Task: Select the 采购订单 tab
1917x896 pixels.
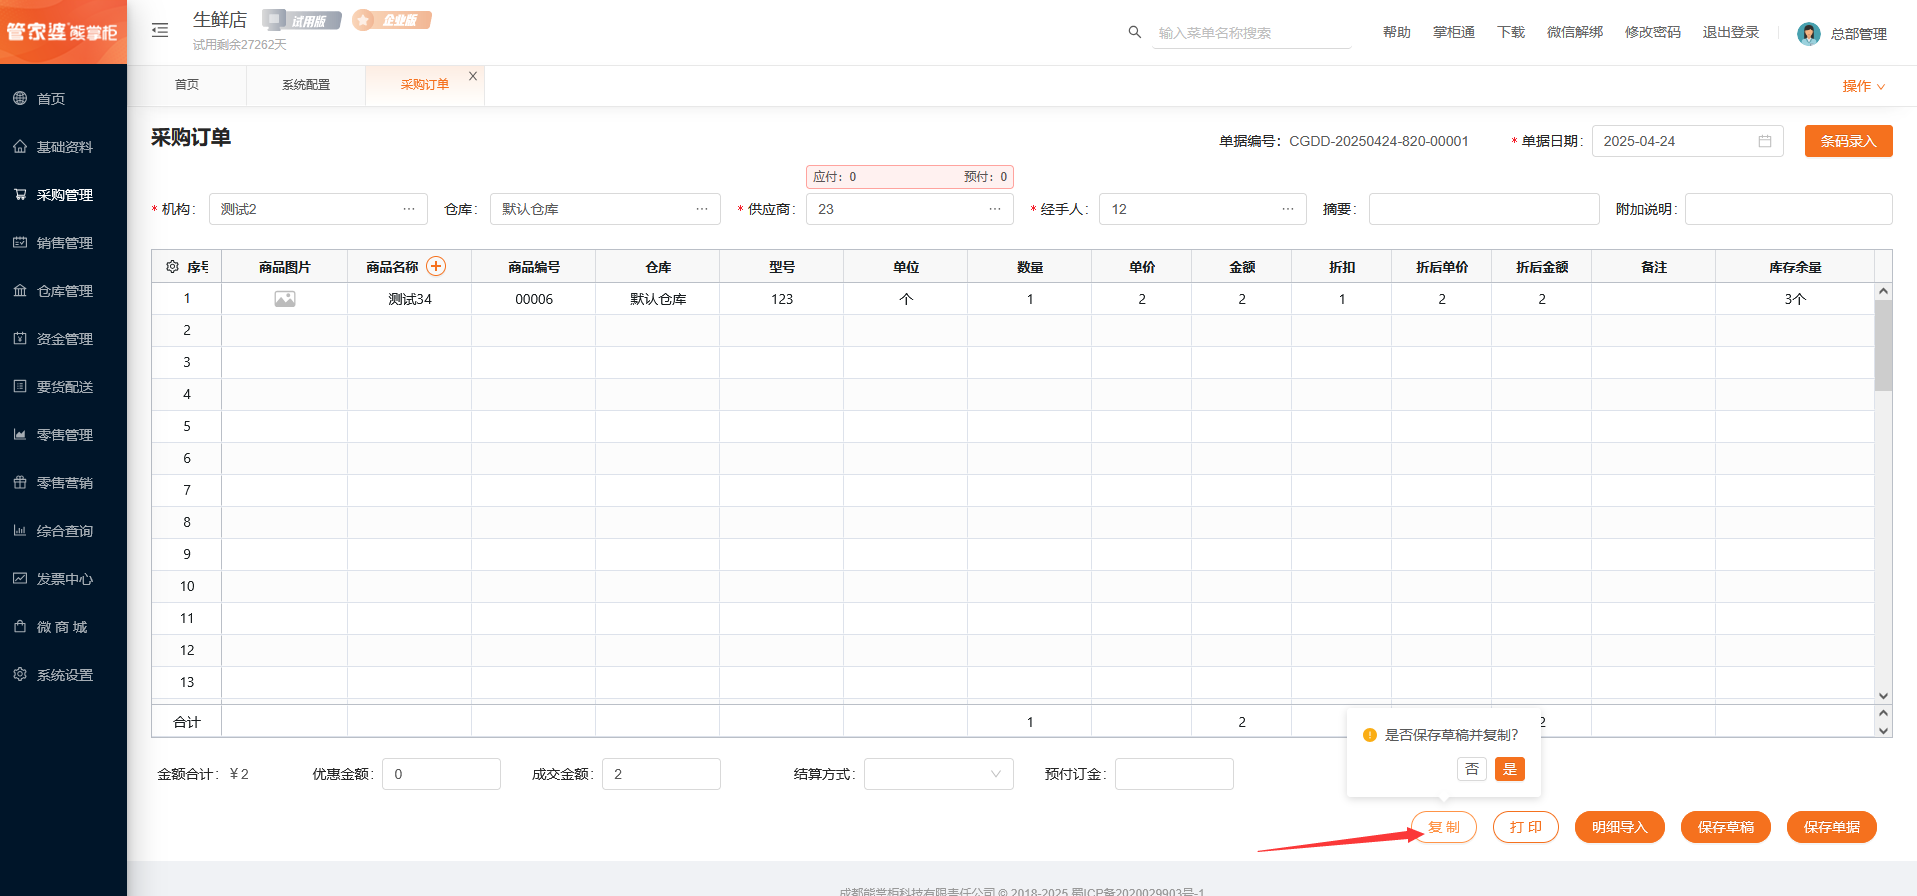Action: 425,85
